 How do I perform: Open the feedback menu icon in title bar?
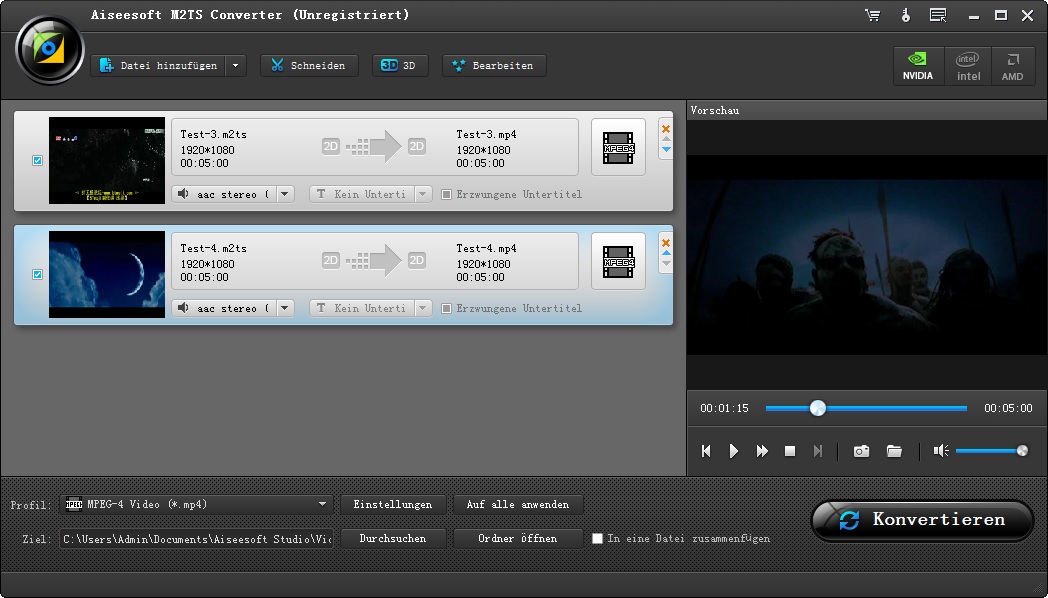(938, 15)
